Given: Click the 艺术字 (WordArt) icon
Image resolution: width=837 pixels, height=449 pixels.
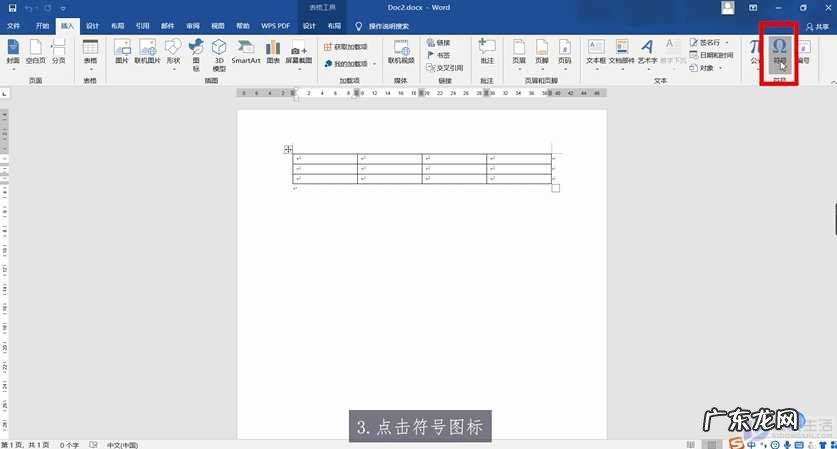Looking at the screenshot, I should click(x=647, y=54).
